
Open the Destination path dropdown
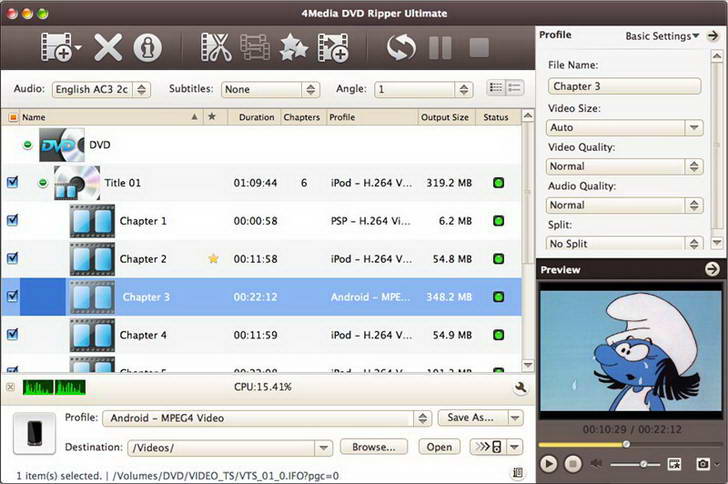click(x=323, y=448)
